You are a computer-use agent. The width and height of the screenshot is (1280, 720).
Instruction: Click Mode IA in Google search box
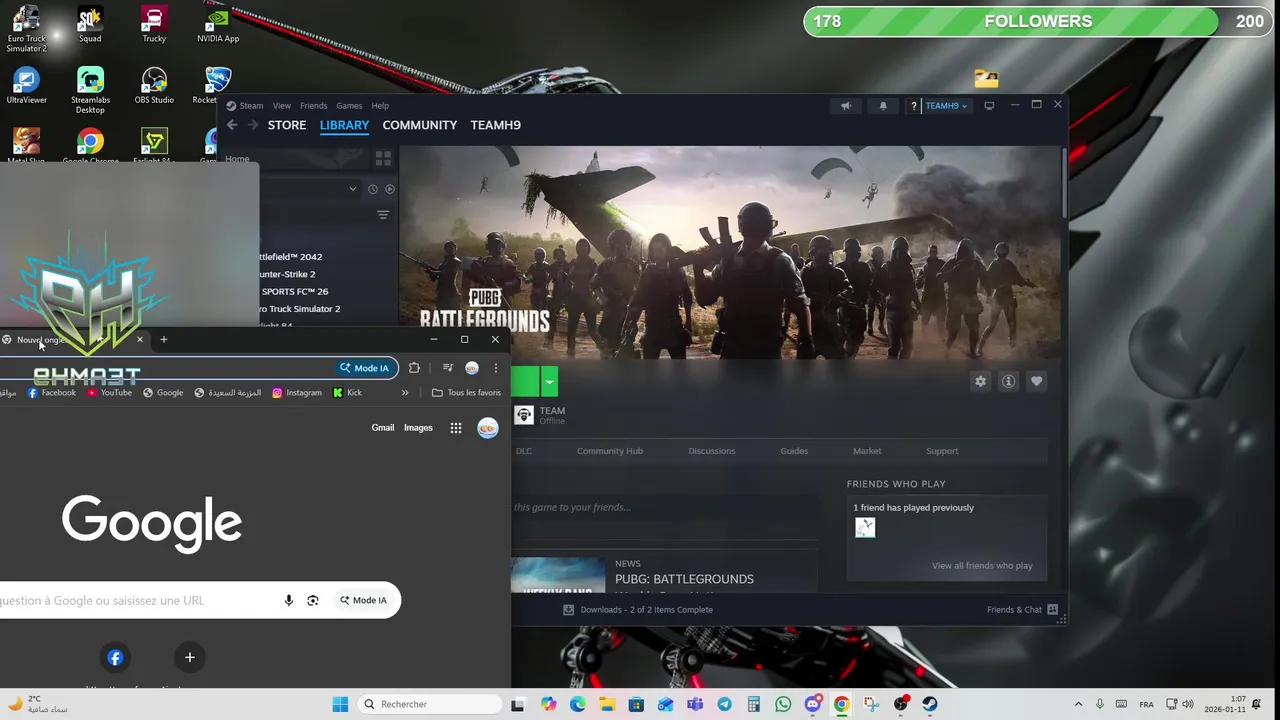[363, 600]
